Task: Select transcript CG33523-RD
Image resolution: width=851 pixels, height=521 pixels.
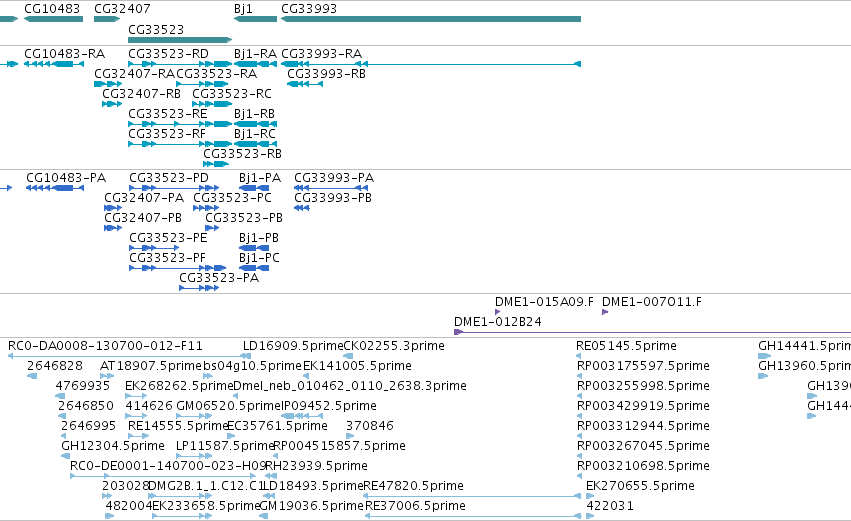Action: coord(168,54)
